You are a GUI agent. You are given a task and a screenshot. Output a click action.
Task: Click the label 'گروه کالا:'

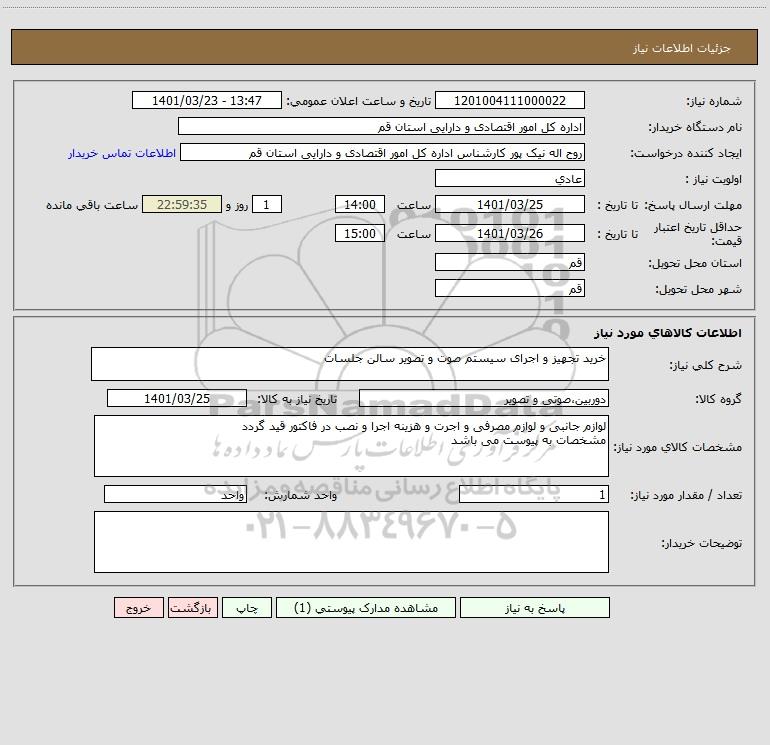tap(718, 399)
